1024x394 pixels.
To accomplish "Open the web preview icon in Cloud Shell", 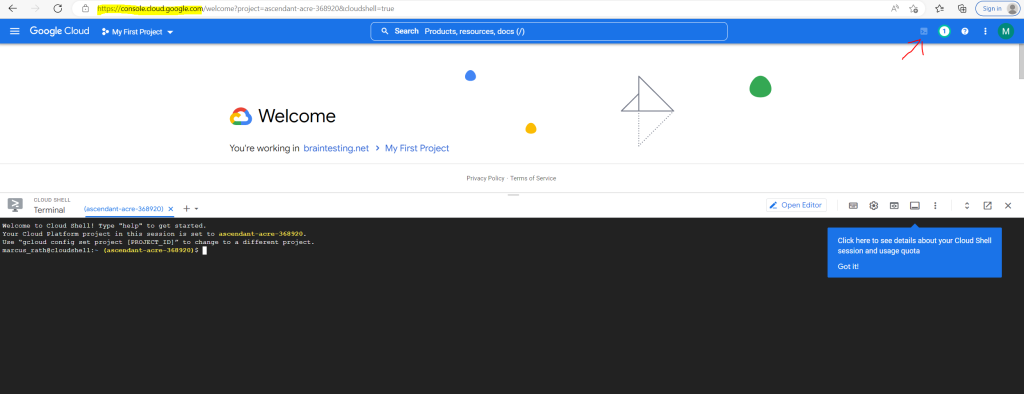I will (894, 205).
